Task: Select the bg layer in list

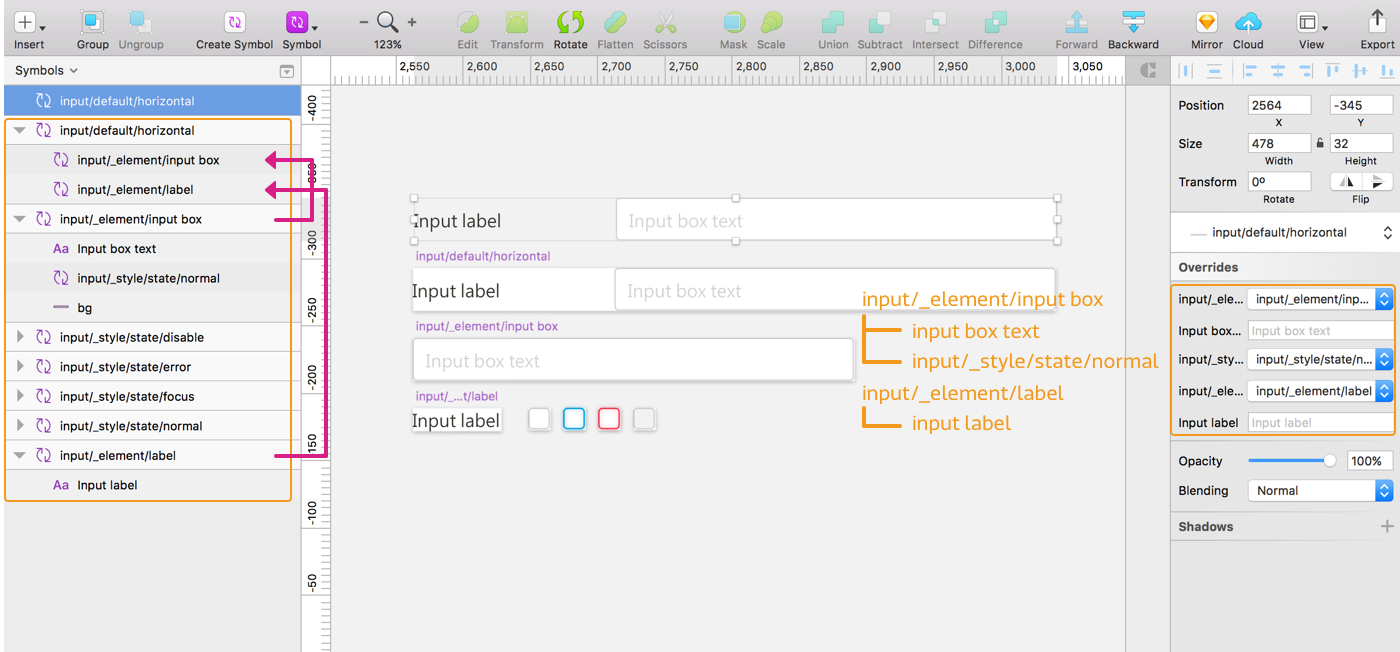Action: [84, 308]
